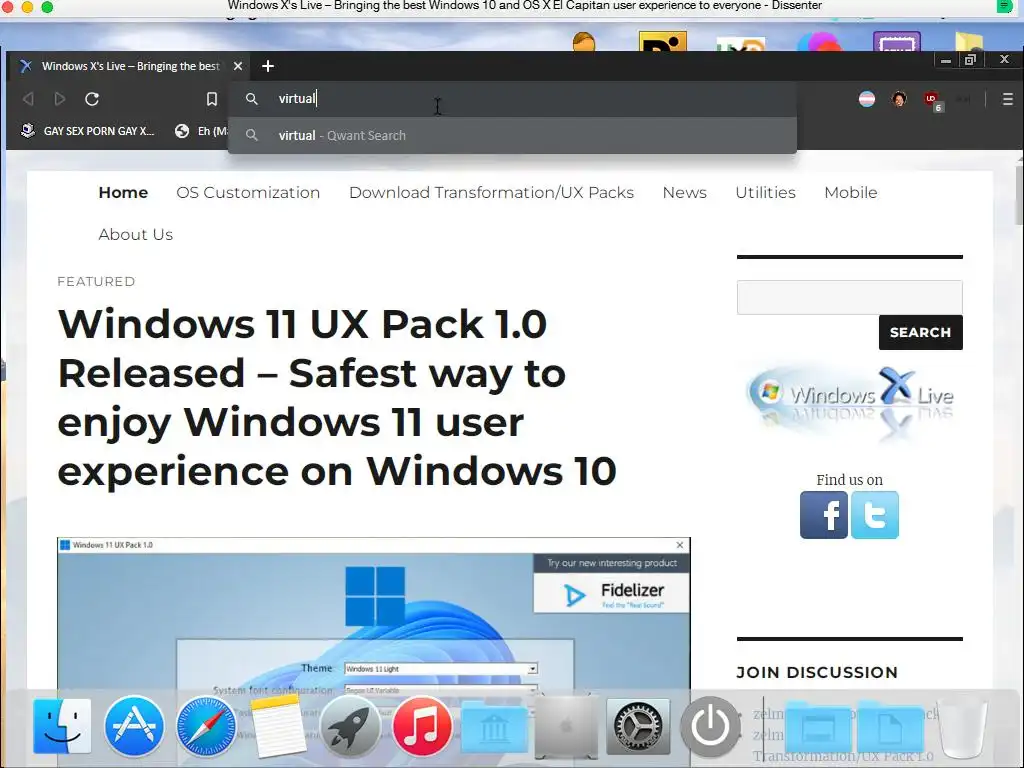The image size is (1024, 768).
Task: Go forward with the browser forward arrow
Action: point(59,99)
